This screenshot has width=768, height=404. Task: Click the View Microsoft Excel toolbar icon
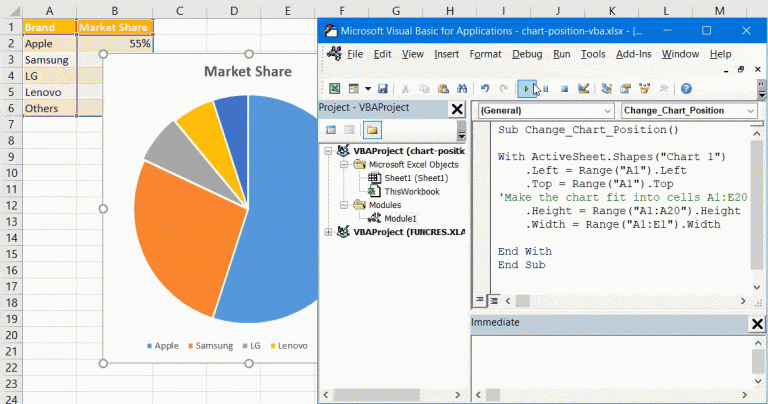335,89
